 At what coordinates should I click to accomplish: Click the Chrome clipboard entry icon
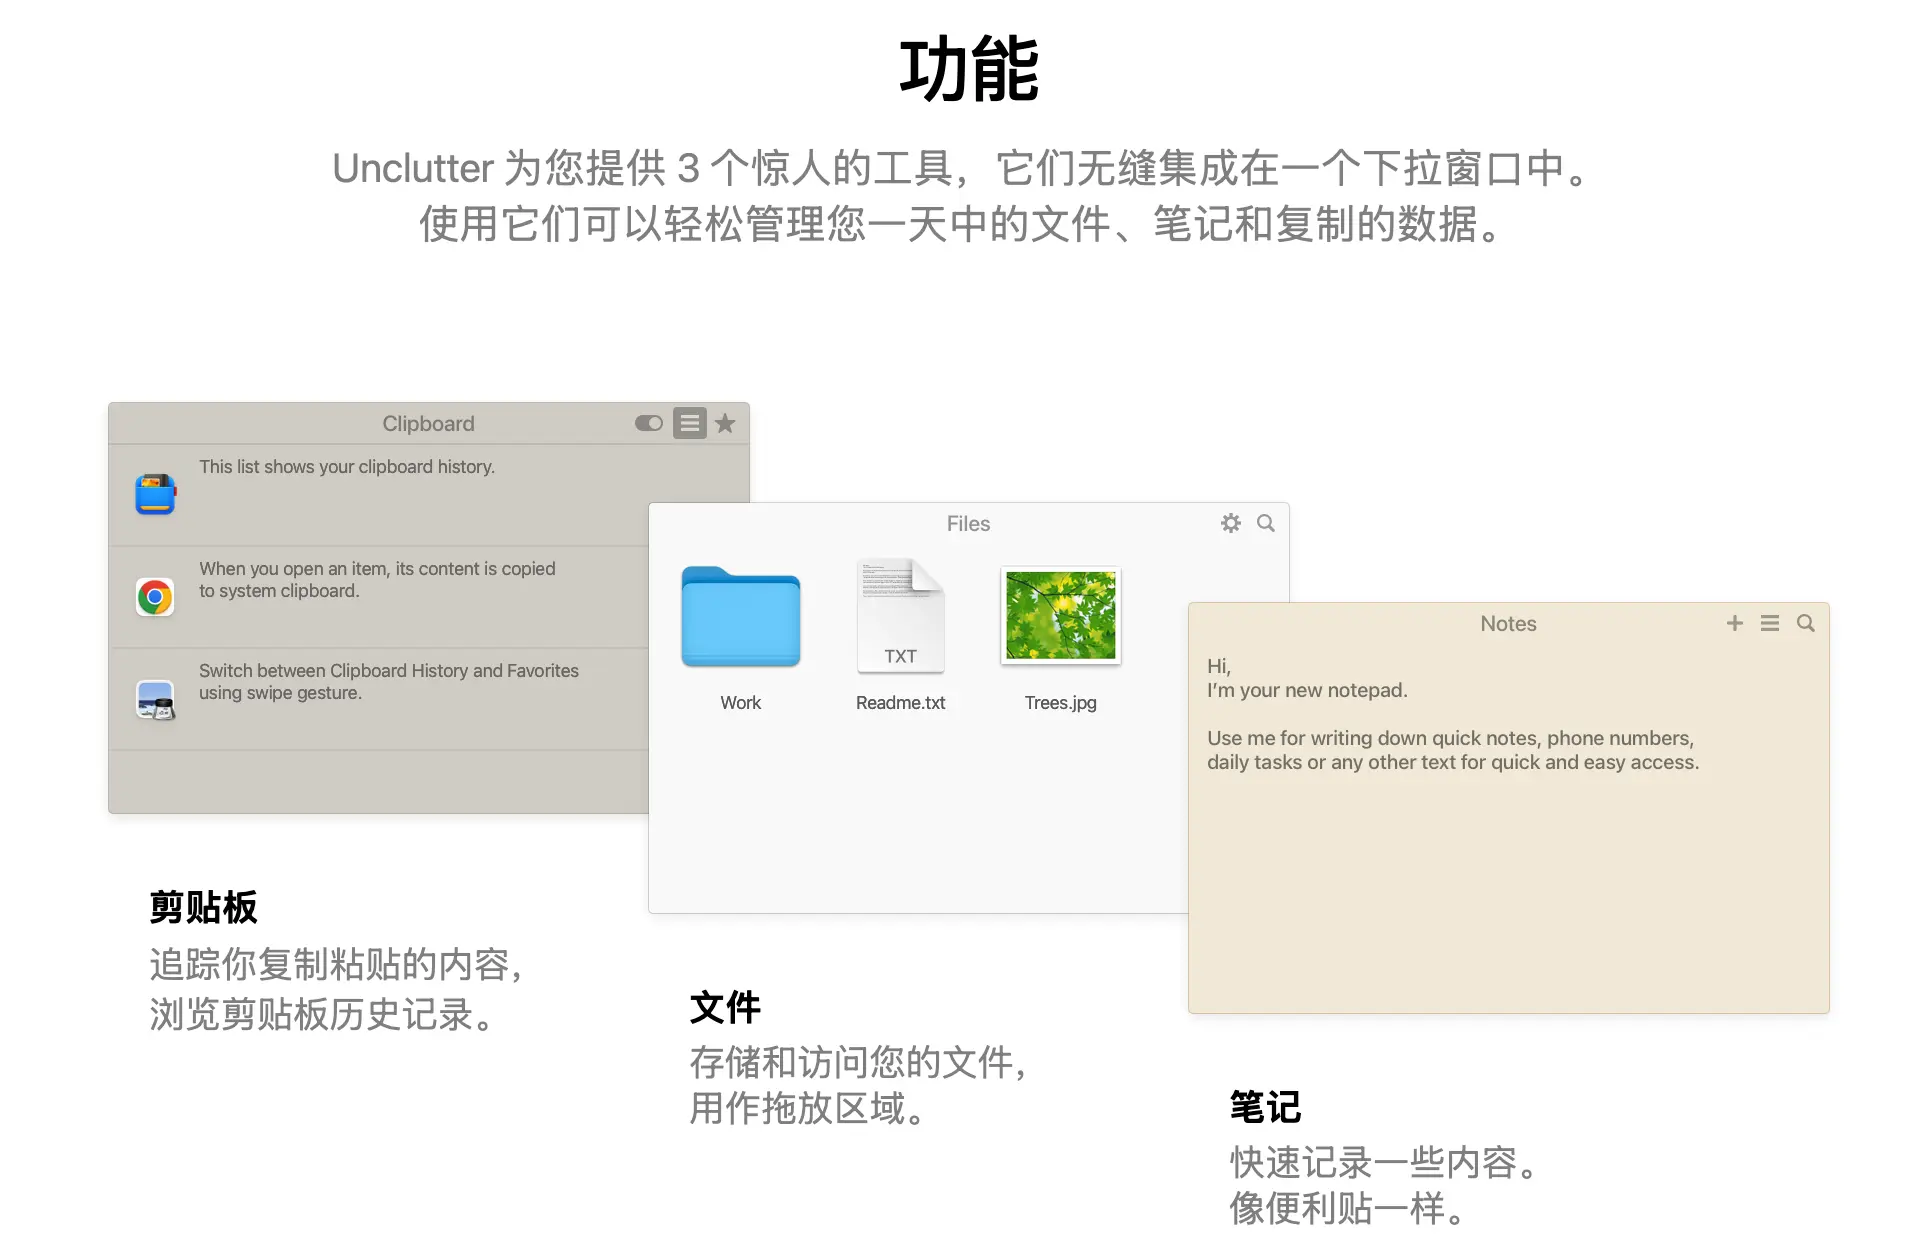coord(155,597)
